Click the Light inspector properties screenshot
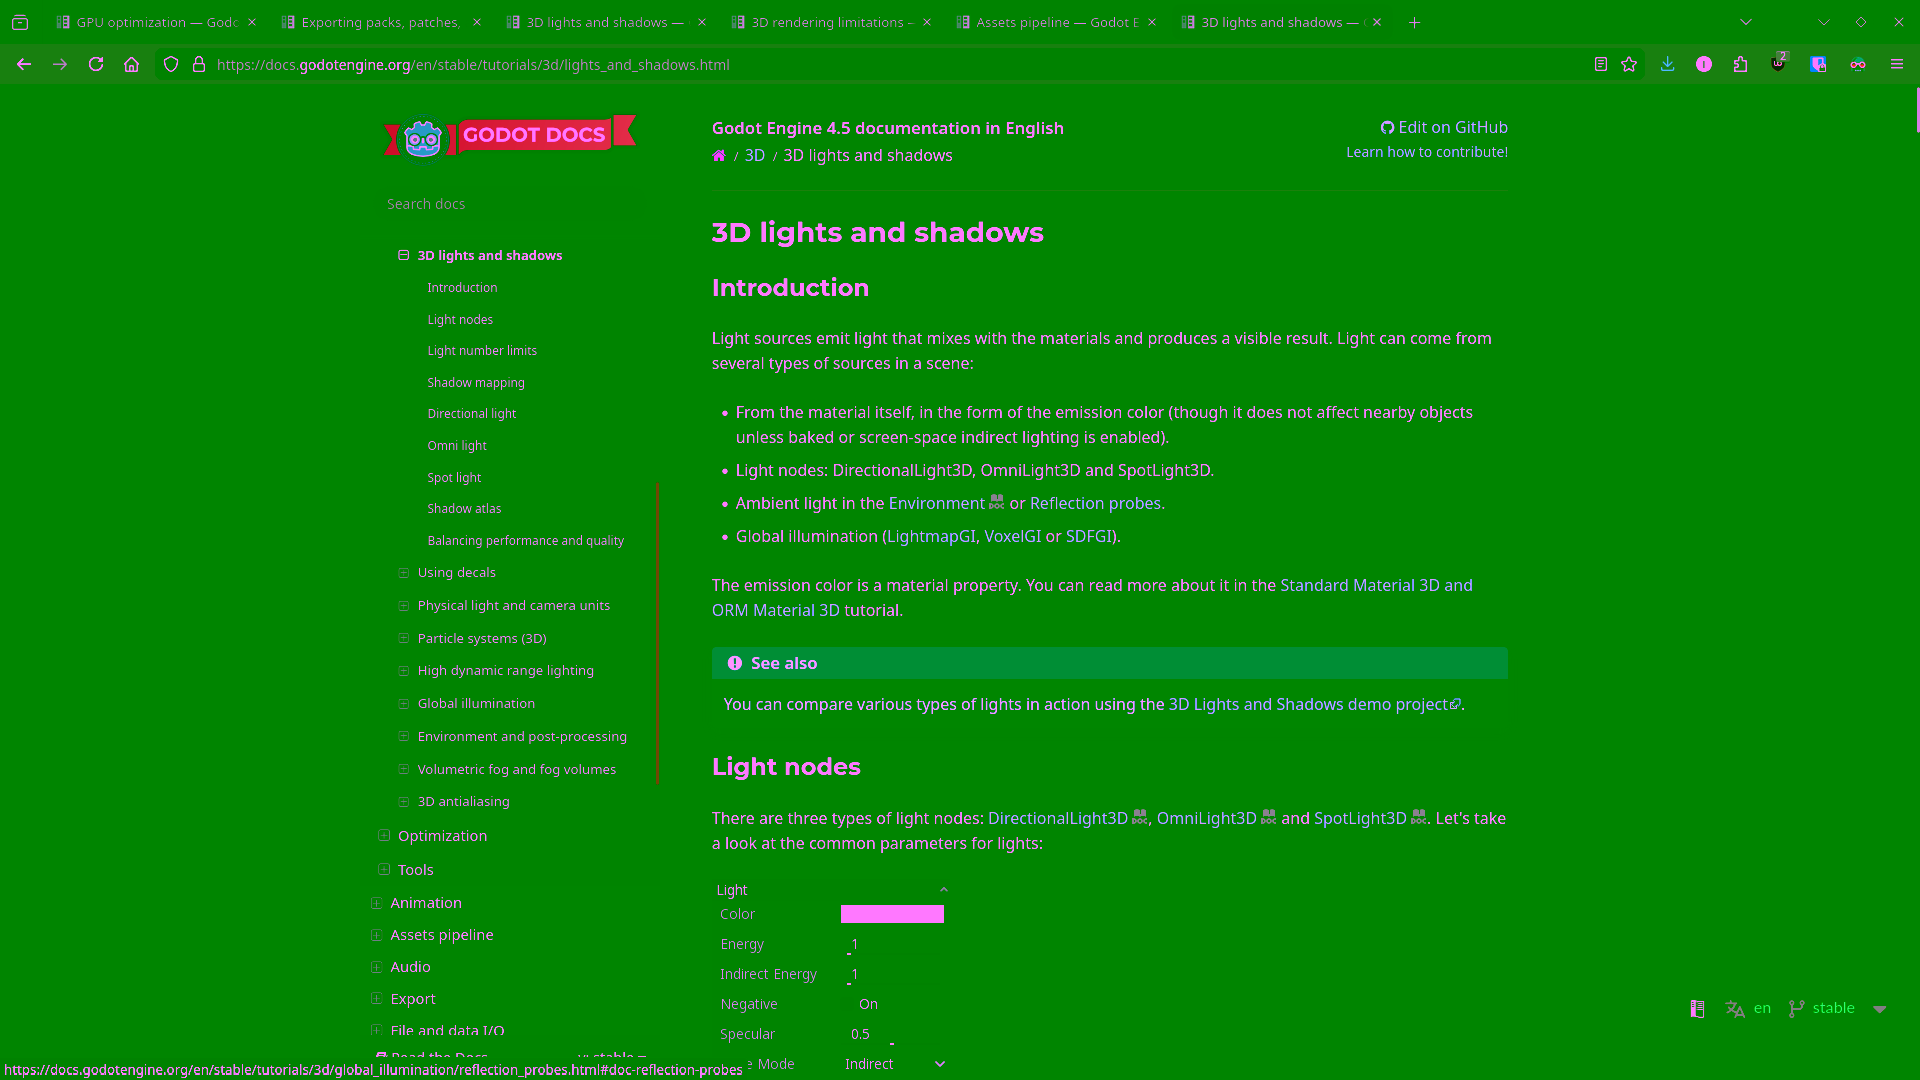Viewport: 1920px width, 1080px height. tap(831, 978)
